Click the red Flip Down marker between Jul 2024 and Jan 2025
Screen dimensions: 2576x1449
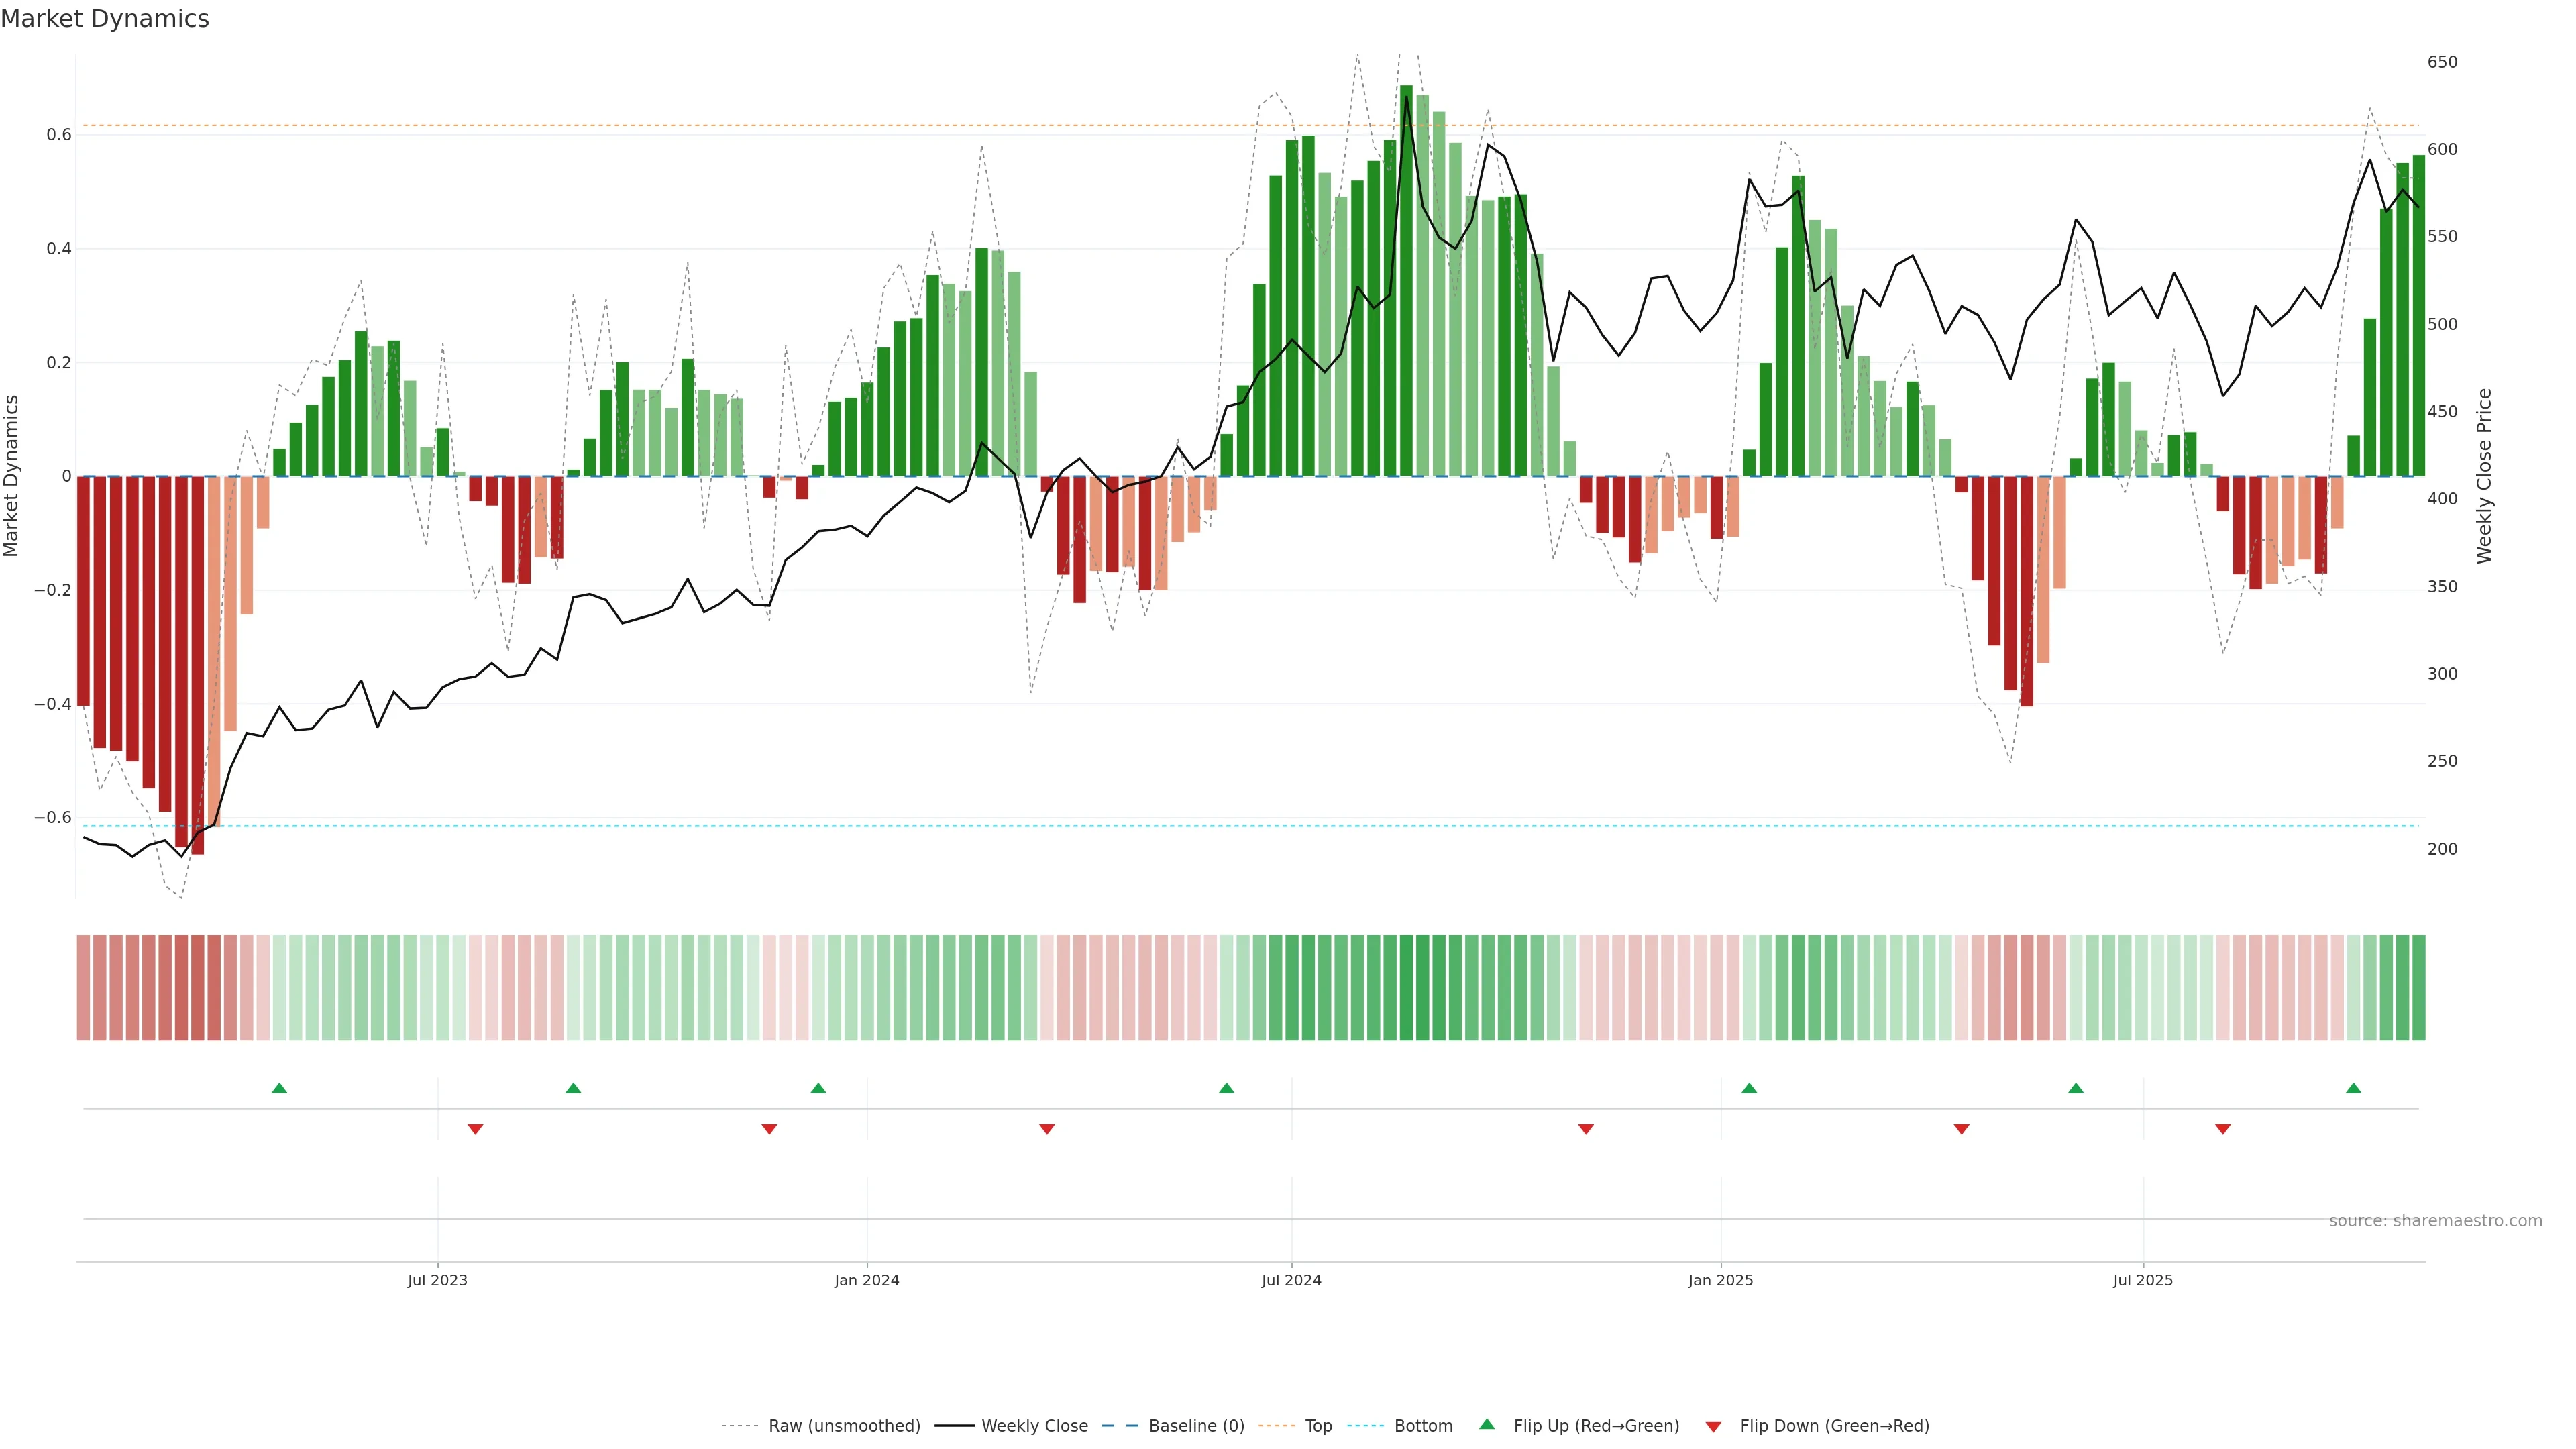[x=1585, y=1129]
